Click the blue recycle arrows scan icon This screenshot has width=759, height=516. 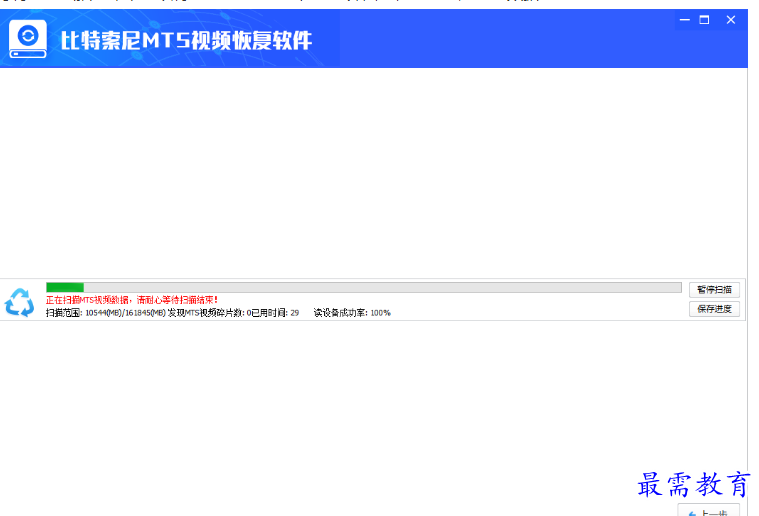(19, 303)
